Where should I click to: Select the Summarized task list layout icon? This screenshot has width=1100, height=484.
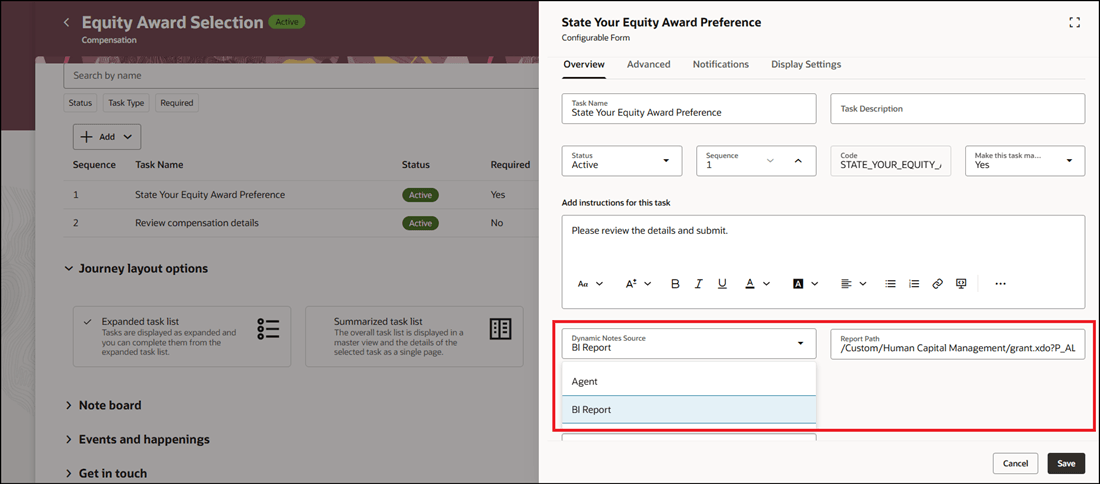[x=500, y=329]
